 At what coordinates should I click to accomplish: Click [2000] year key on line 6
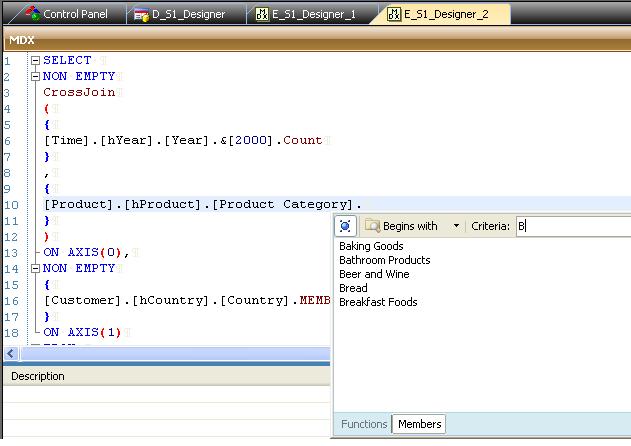tap(250, 140)
